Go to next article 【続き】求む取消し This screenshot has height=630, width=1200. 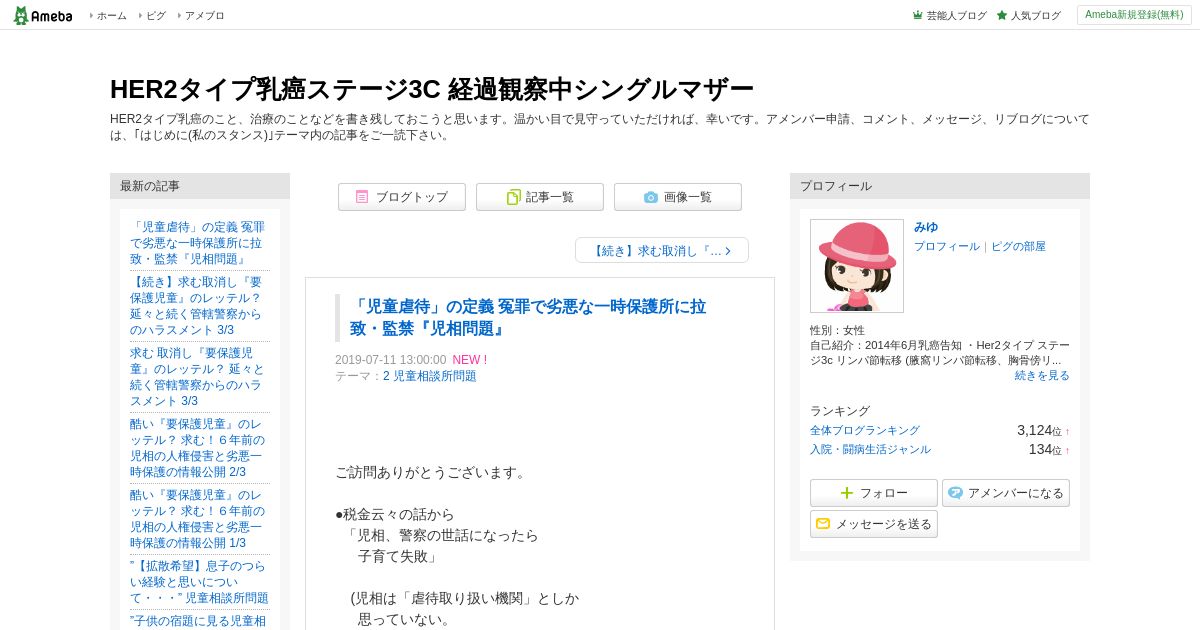[x=662, y=250]
